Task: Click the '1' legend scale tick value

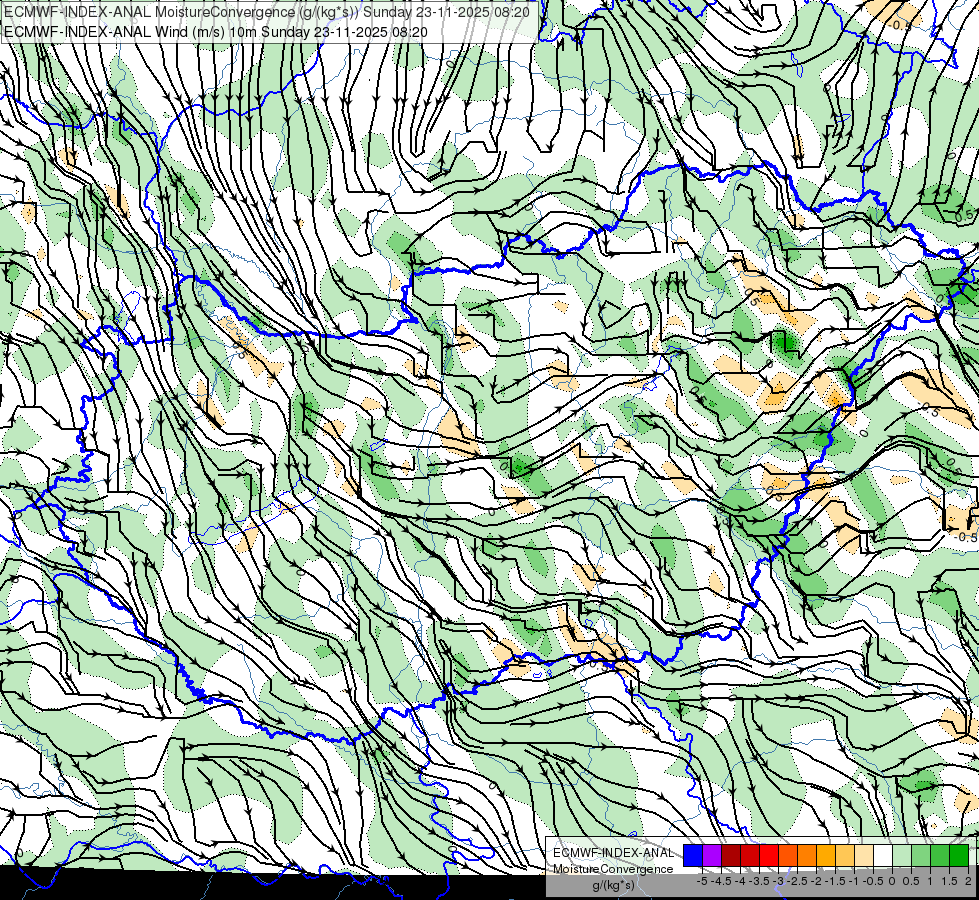Action: [x=930, y=881]
